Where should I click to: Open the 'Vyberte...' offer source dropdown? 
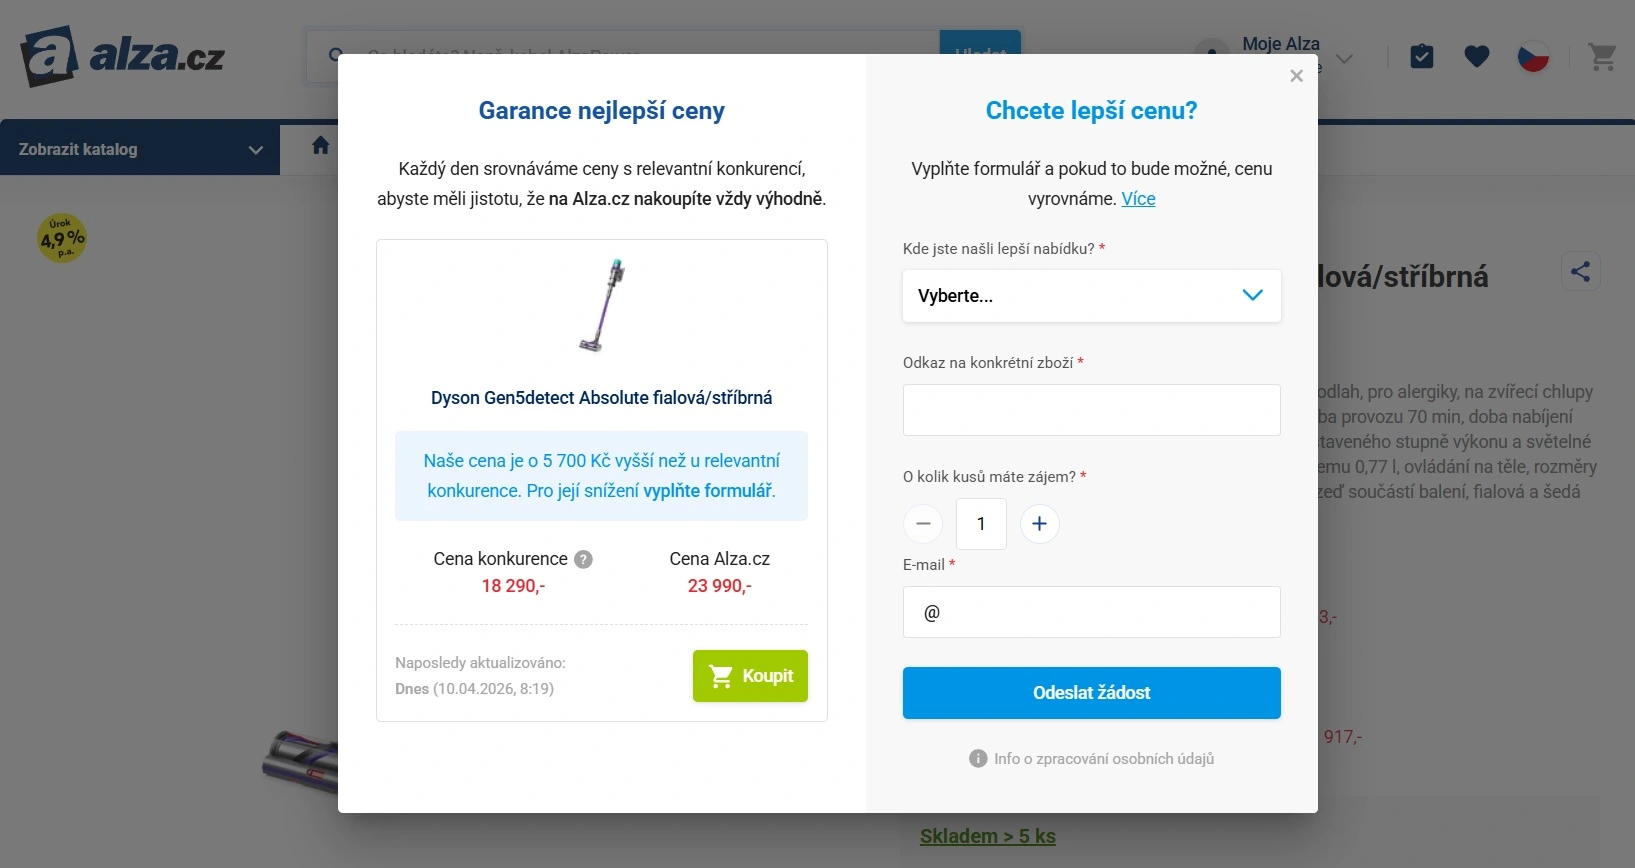click(1091, 296)
